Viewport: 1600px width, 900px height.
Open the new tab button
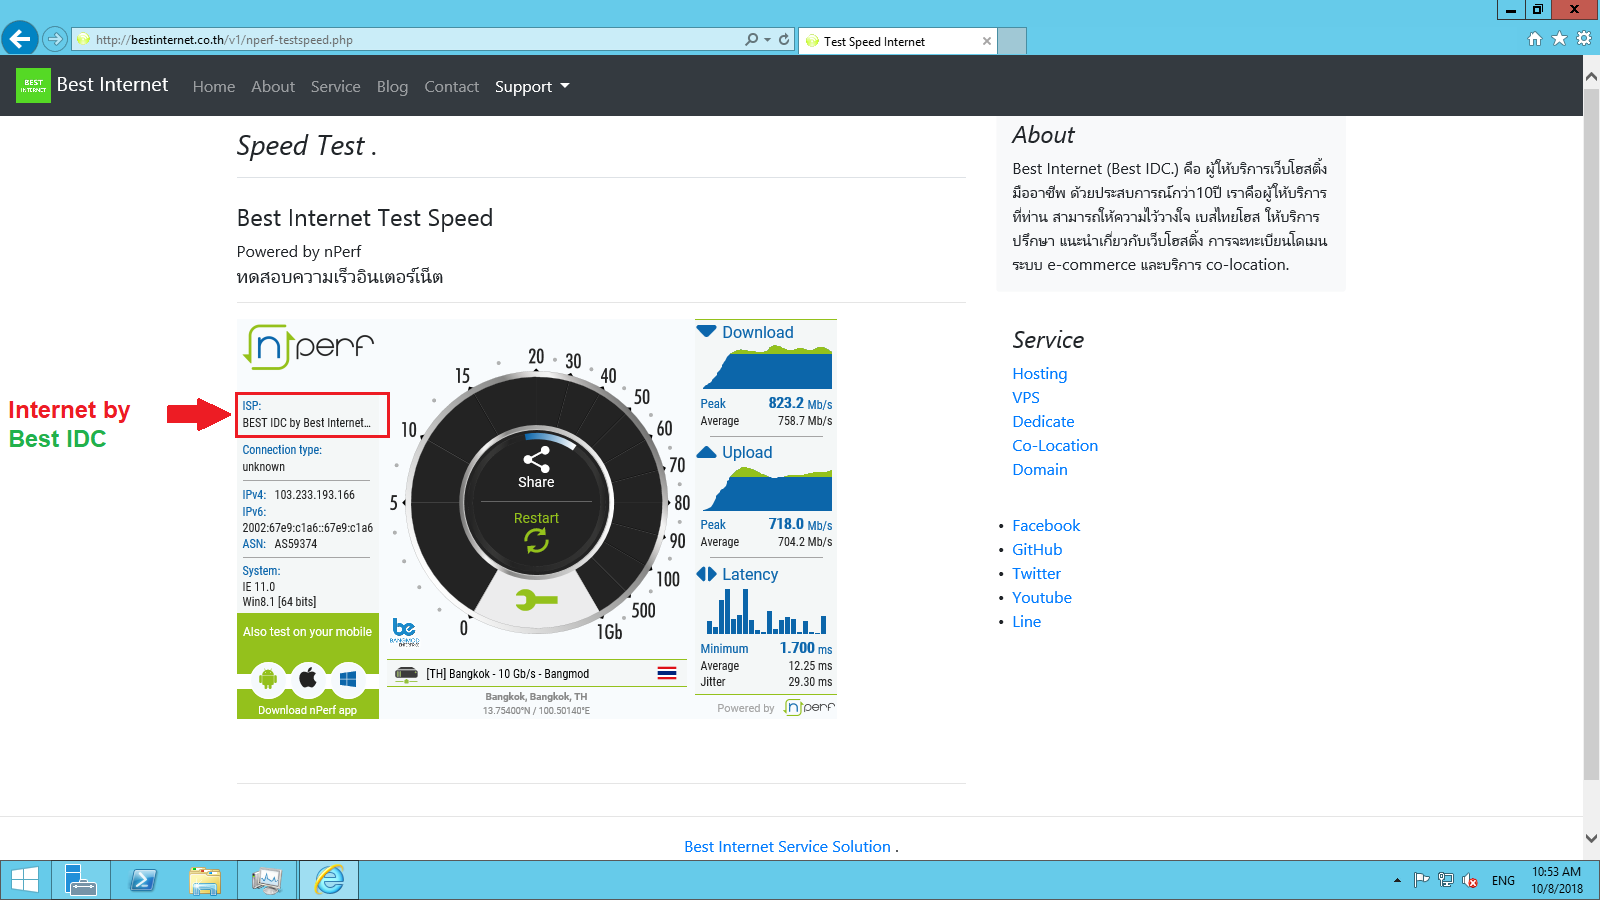pos(1012,41)
